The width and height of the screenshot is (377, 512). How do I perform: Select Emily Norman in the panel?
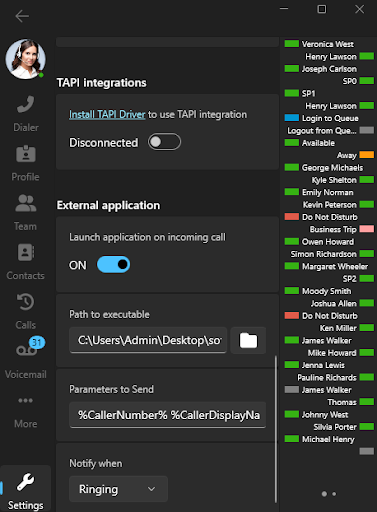coord(319,192)
